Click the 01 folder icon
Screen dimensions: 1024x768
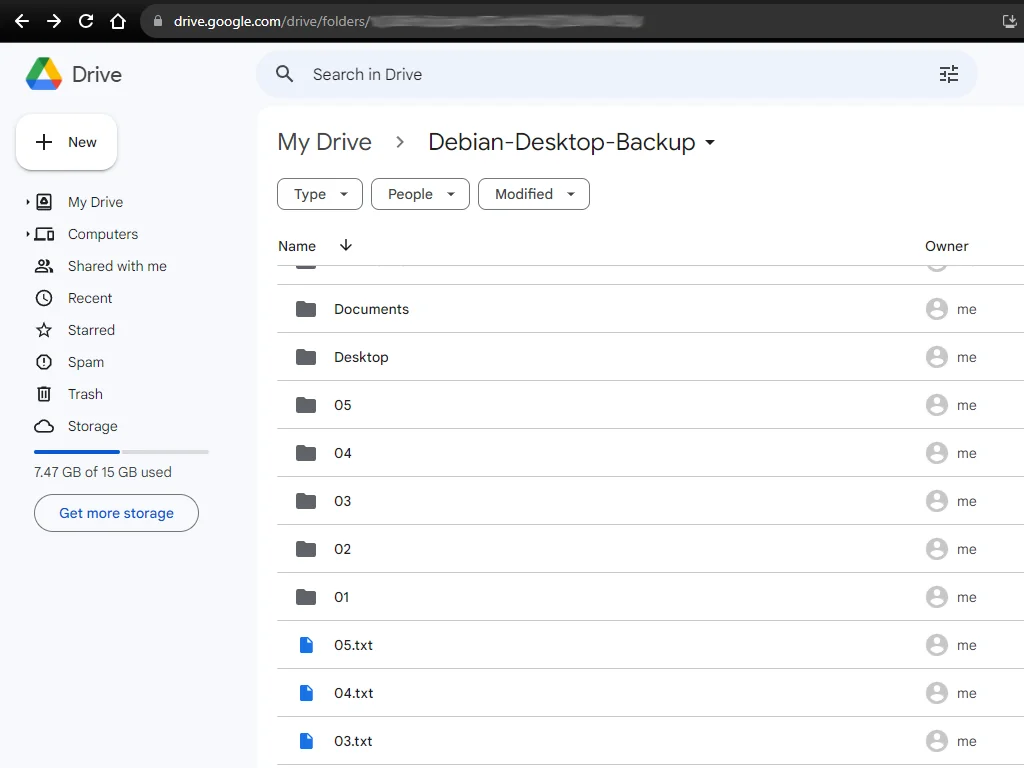(x=306, y=597)
